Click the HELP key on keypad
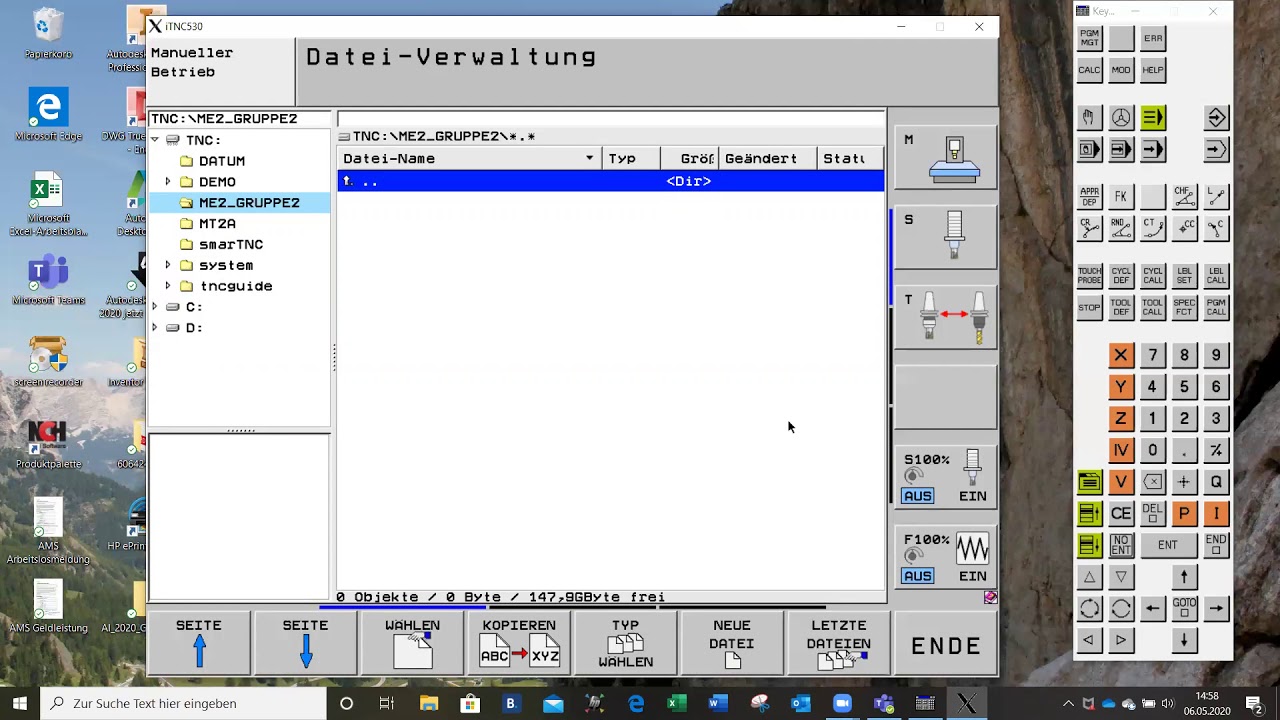Screen dimensions: 1280x720 click(1153, 70)
